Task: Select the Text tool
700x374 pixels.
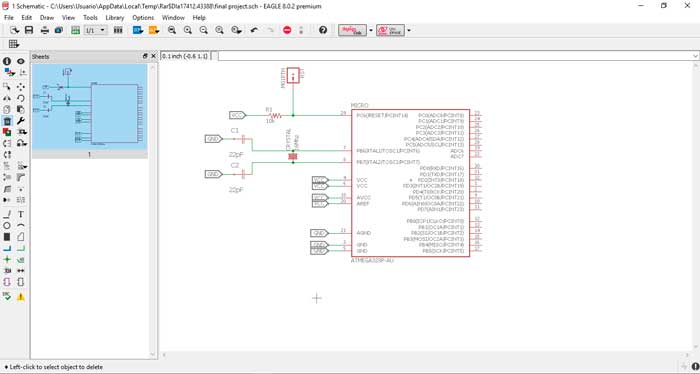Action: point(21,214)
